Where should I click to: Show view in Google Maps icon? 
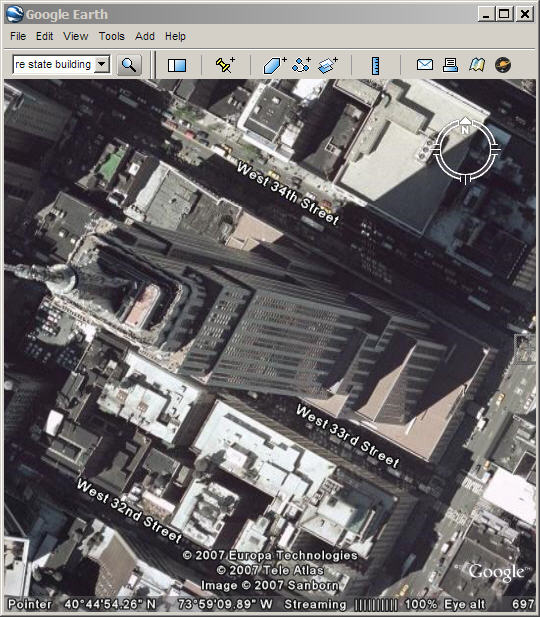point(477,65)
